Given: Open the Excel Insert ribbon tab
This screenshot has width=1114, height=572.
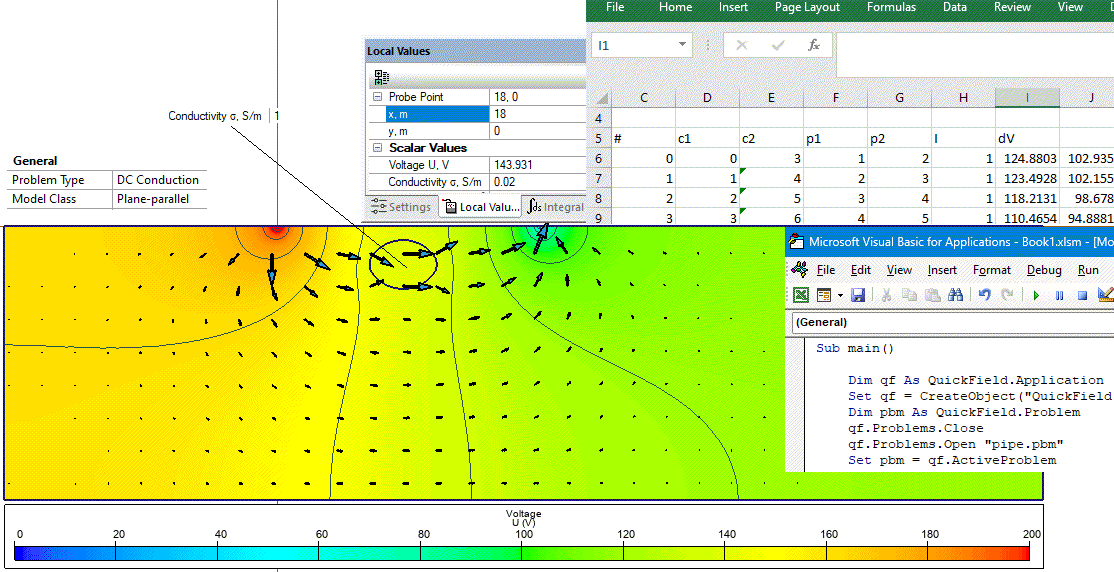Looking at the screenshot, I should coord(733,7).
